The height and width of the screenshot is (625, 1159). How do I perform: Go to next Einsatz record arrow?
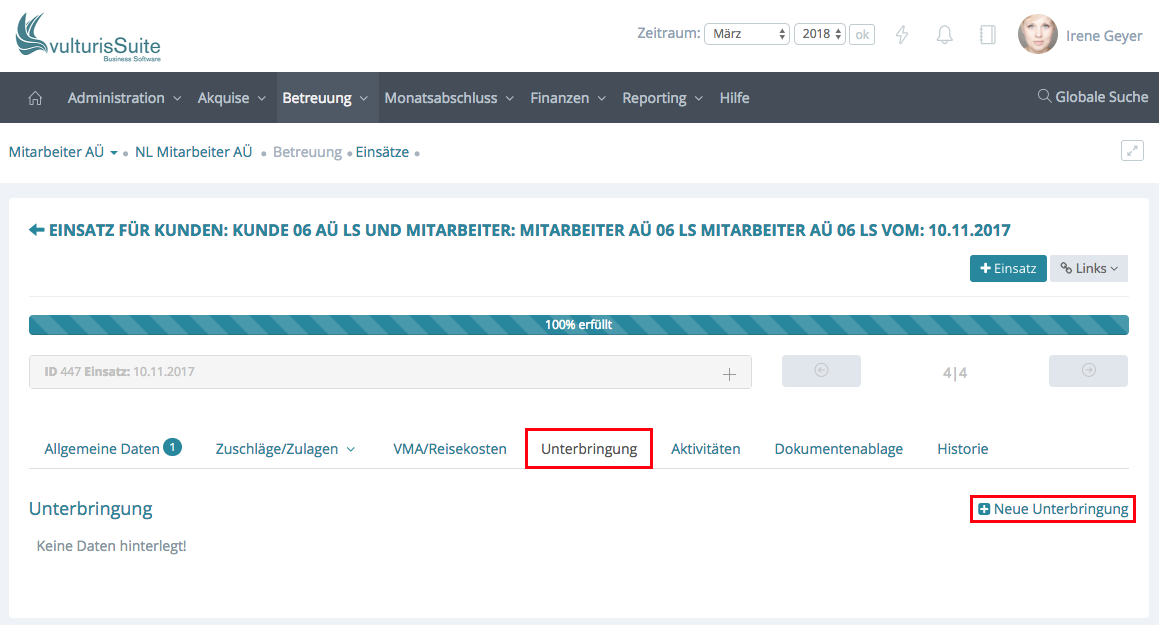pos(1088,371)
